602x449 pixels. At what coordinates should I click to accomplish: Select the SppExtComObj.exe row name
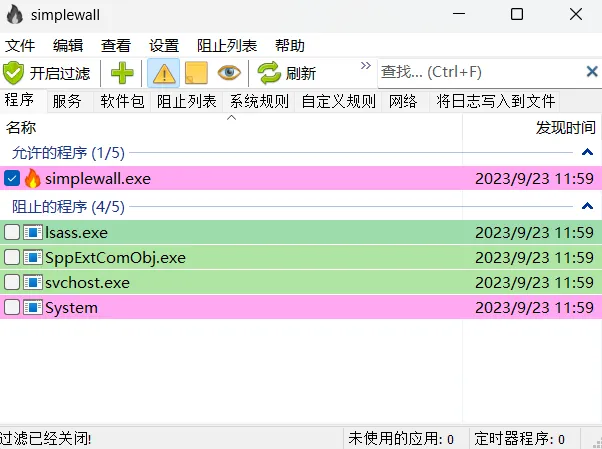coord(115,258)
